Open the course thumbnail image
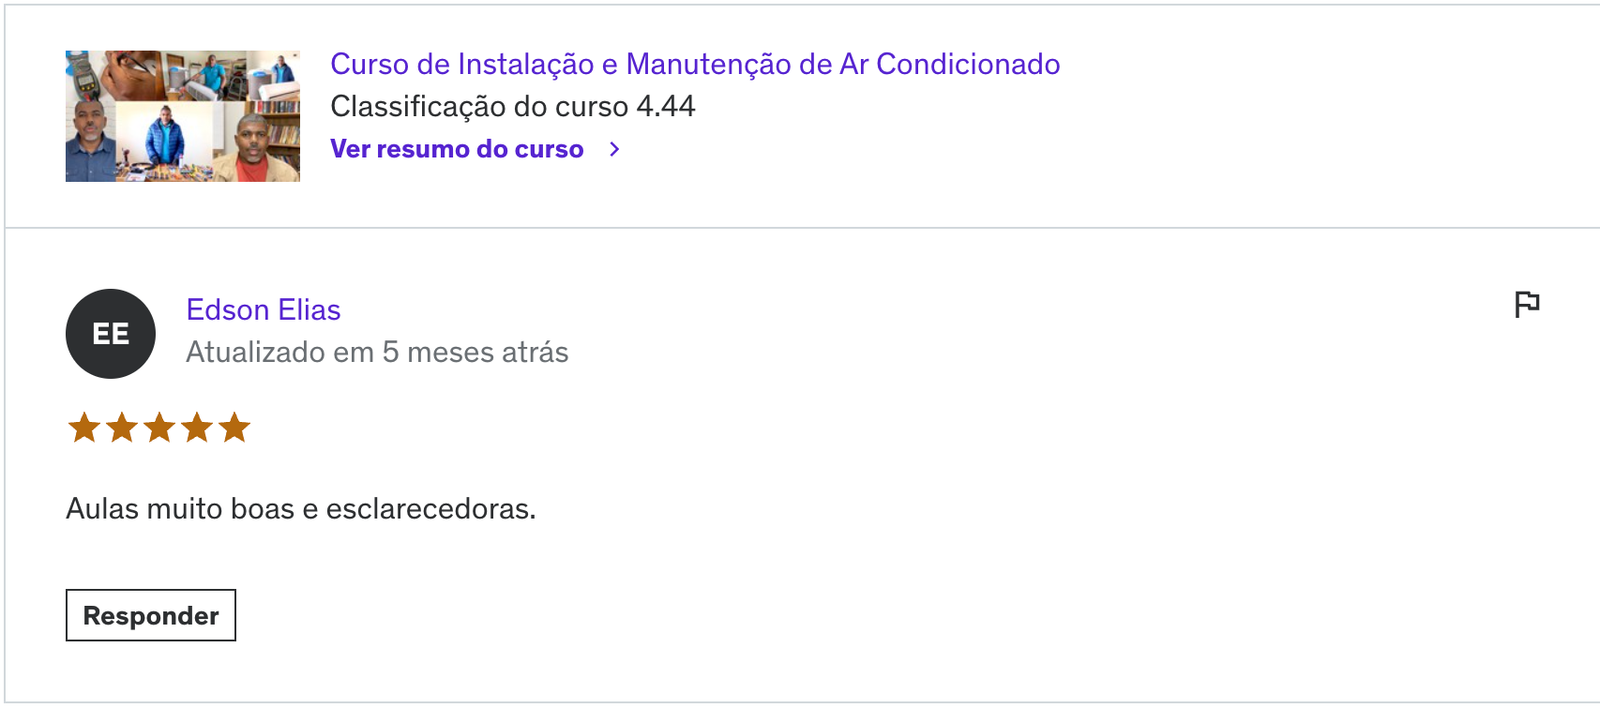 pos(183,116)
